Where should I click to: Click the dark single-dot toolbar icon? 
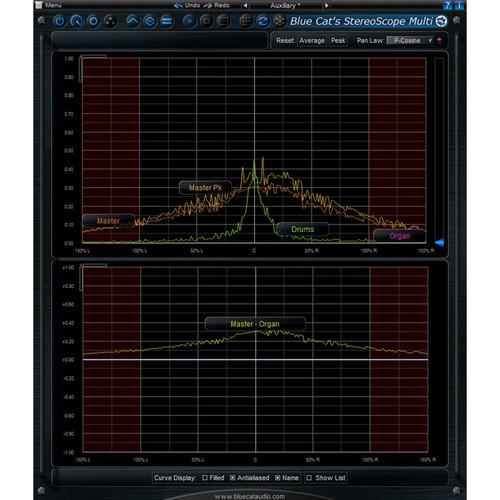click(189, 21)
